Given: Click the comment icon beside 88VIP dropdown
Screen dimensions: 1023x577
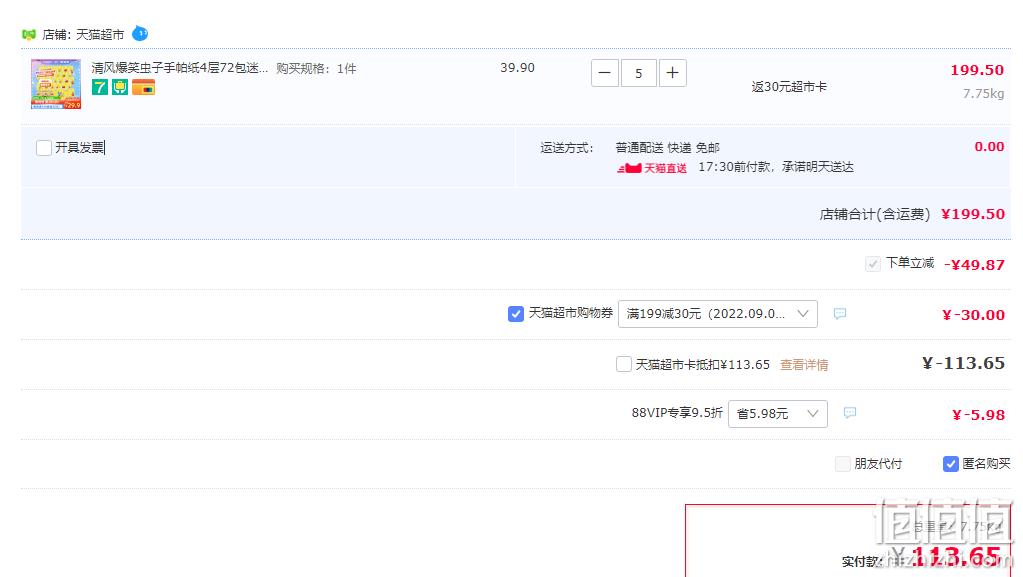Looking at the screenshot, I should pyautogui.click(x=849, y=413).
